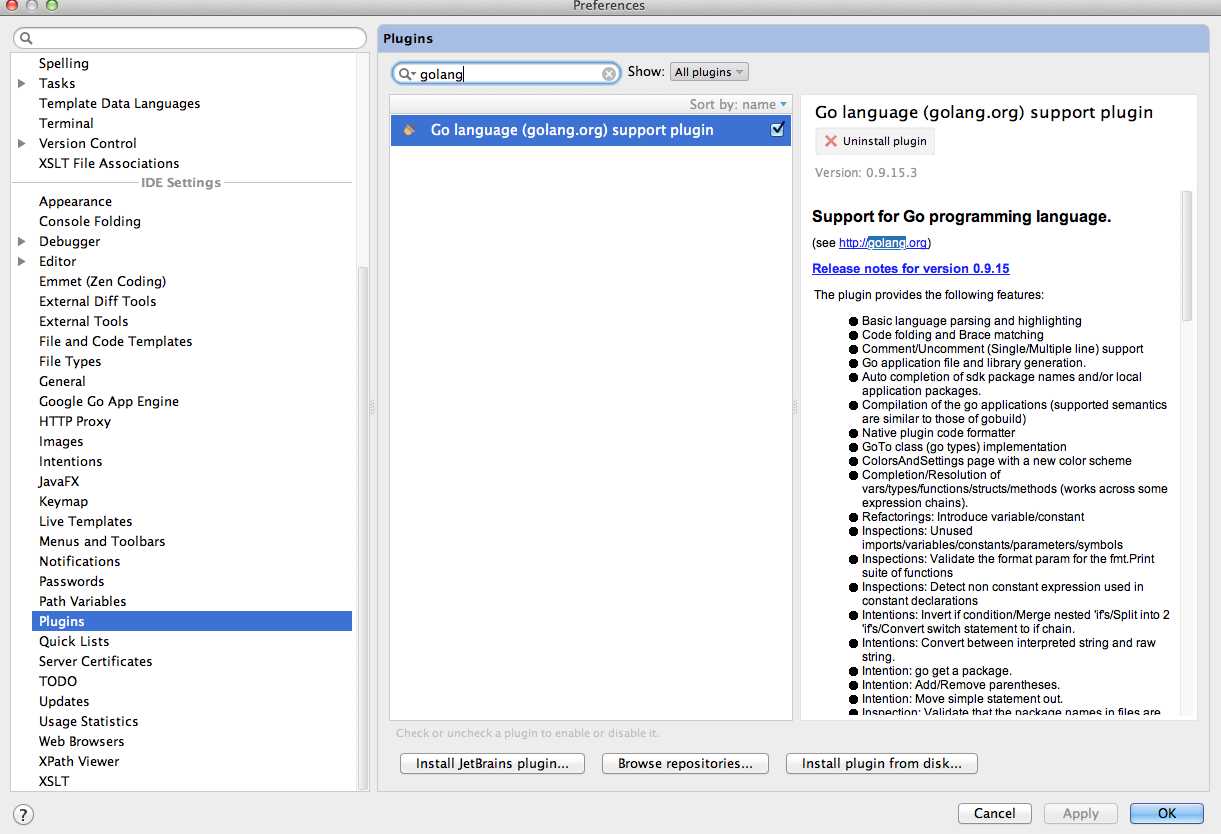Select JavaFX setting
1221x834 pixels.
pyautogui.click(x=59, y=482)
